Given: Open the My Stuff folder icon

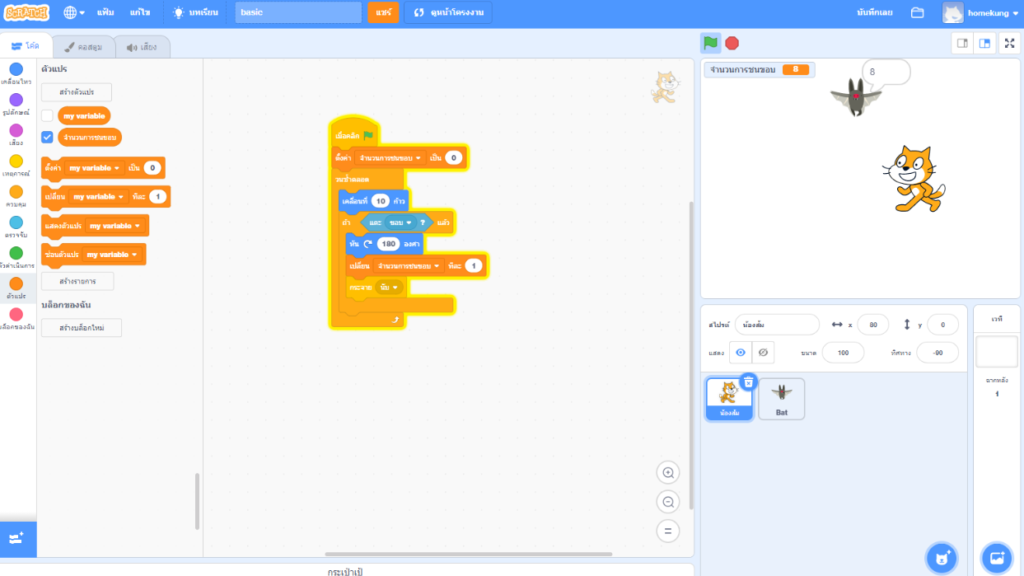Looking at the screenshot, I should tap(917, 13).
